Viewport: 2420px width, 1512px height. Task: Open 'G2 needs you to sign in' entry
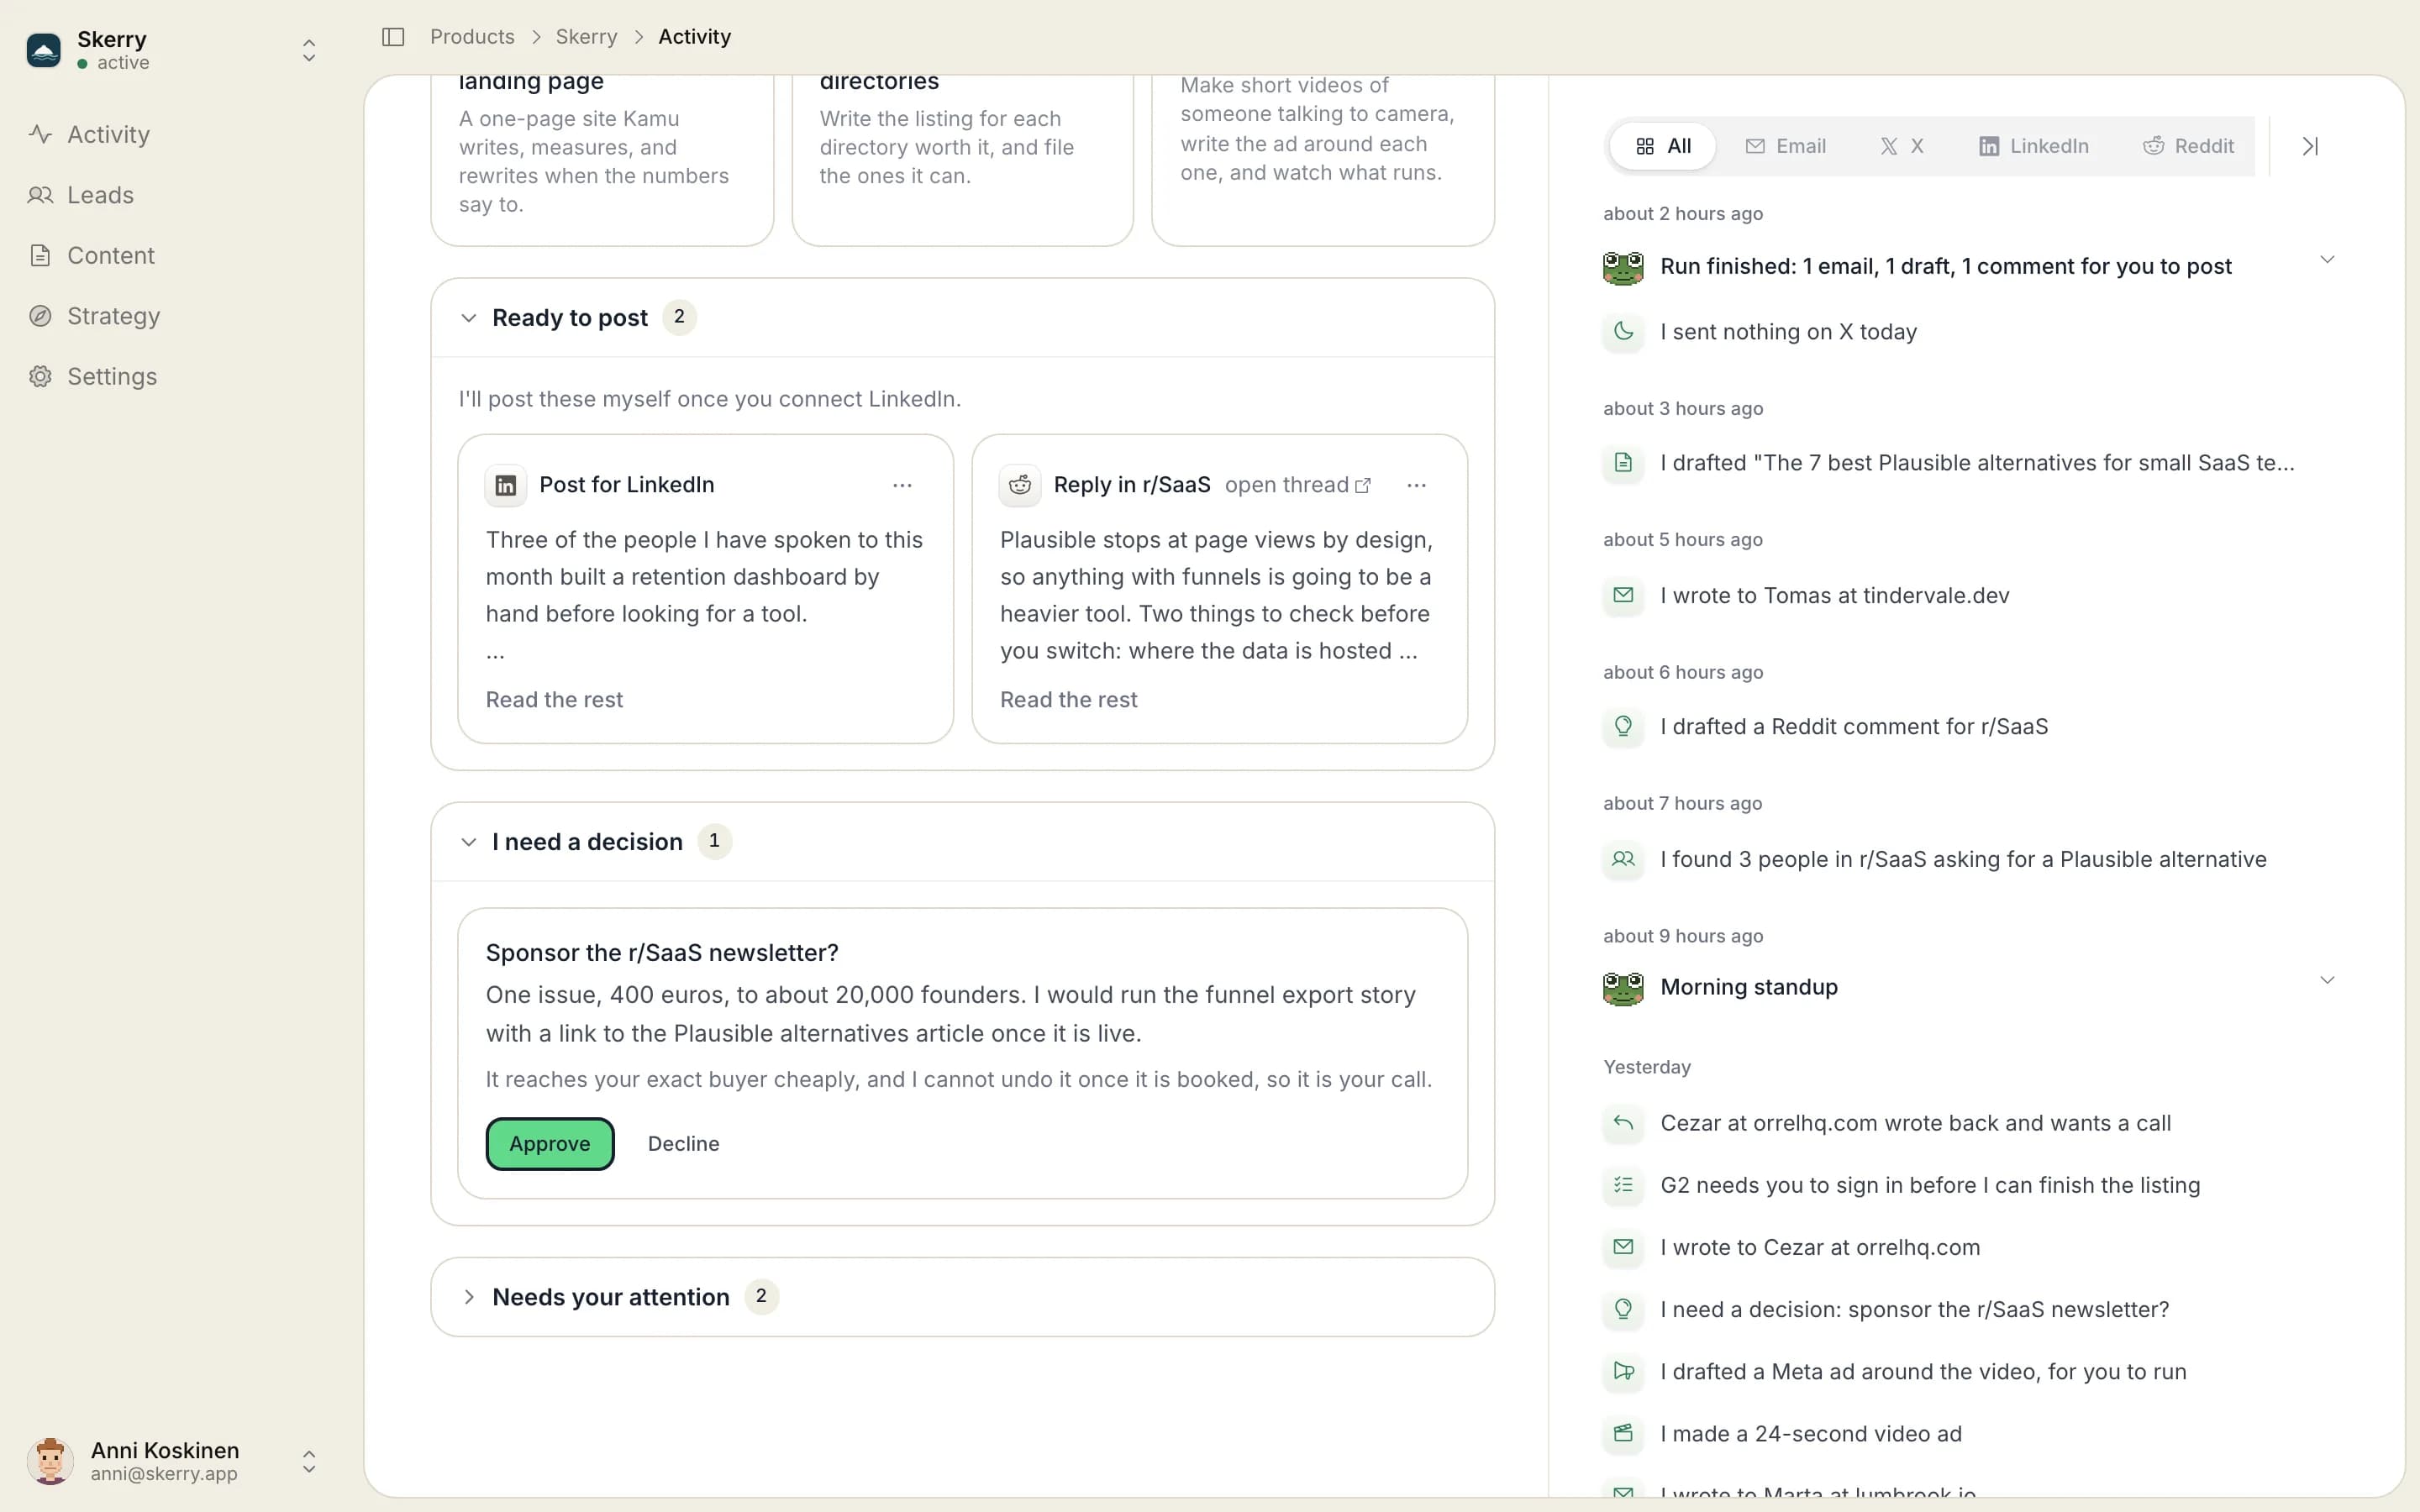click(1930, 1185)
